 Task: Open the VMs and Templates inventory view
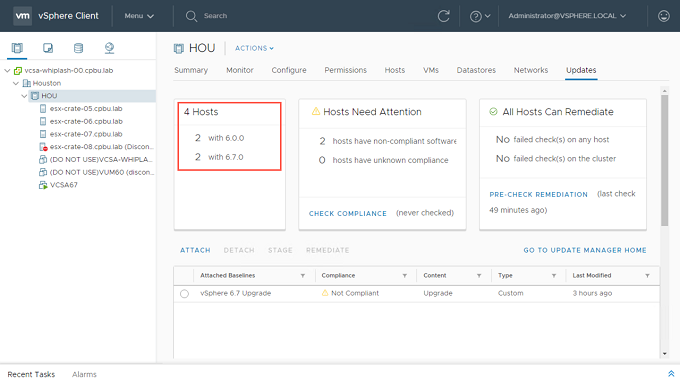coord(48,48)
